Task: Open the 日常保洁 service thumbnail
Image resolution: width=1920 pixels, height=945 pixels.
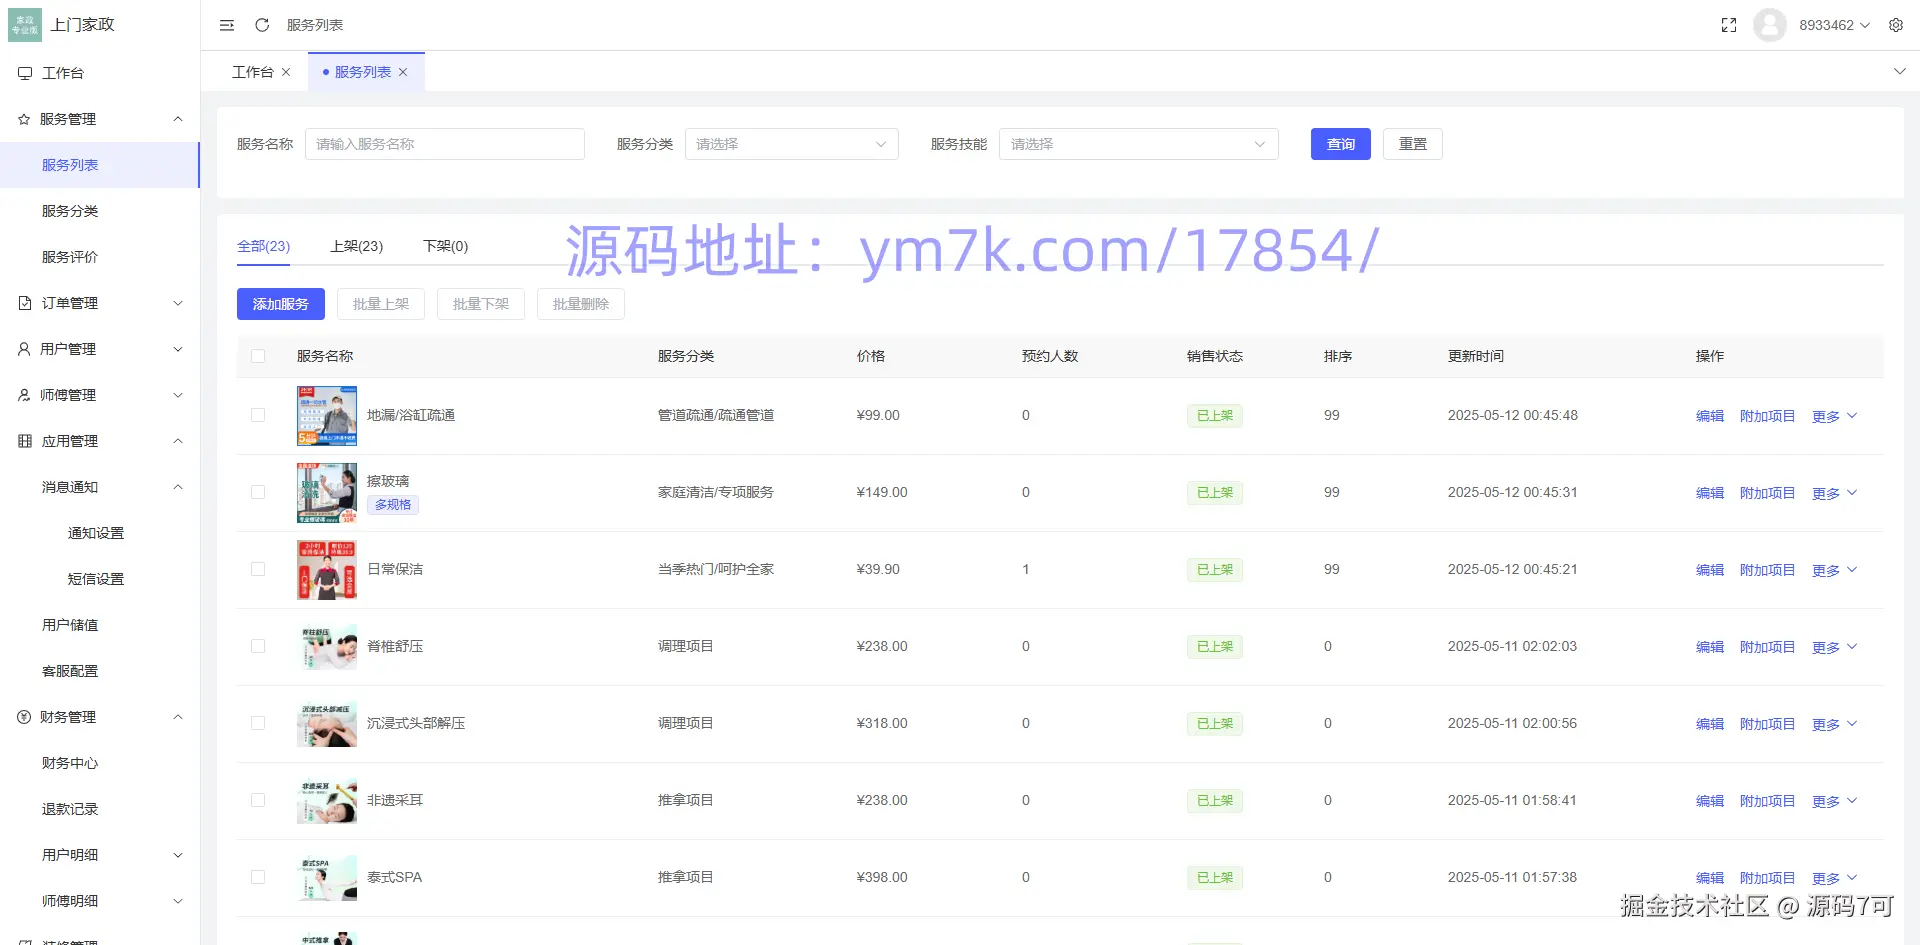Action: [x=327, y=570]
